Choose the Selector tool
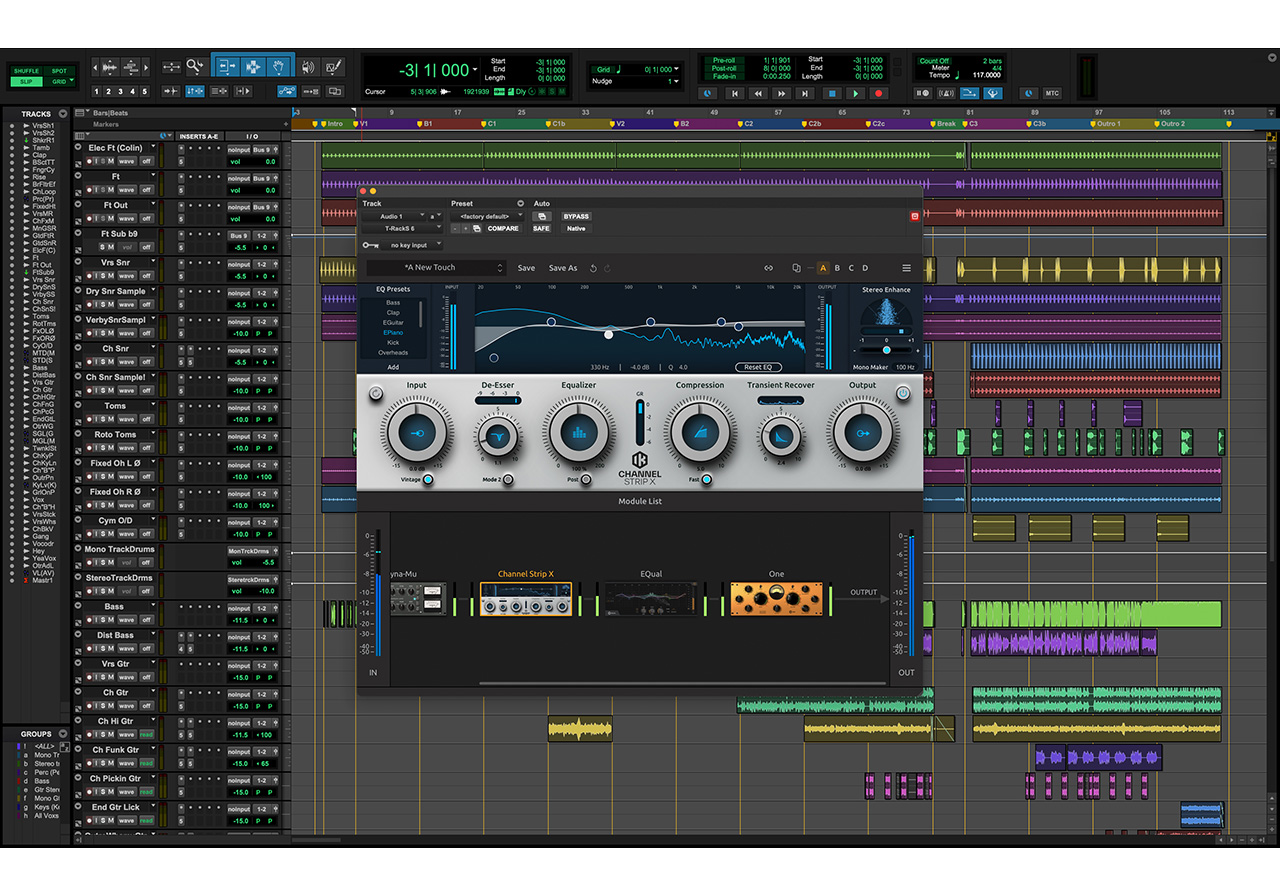1280x896 pixels. (253, 67)
